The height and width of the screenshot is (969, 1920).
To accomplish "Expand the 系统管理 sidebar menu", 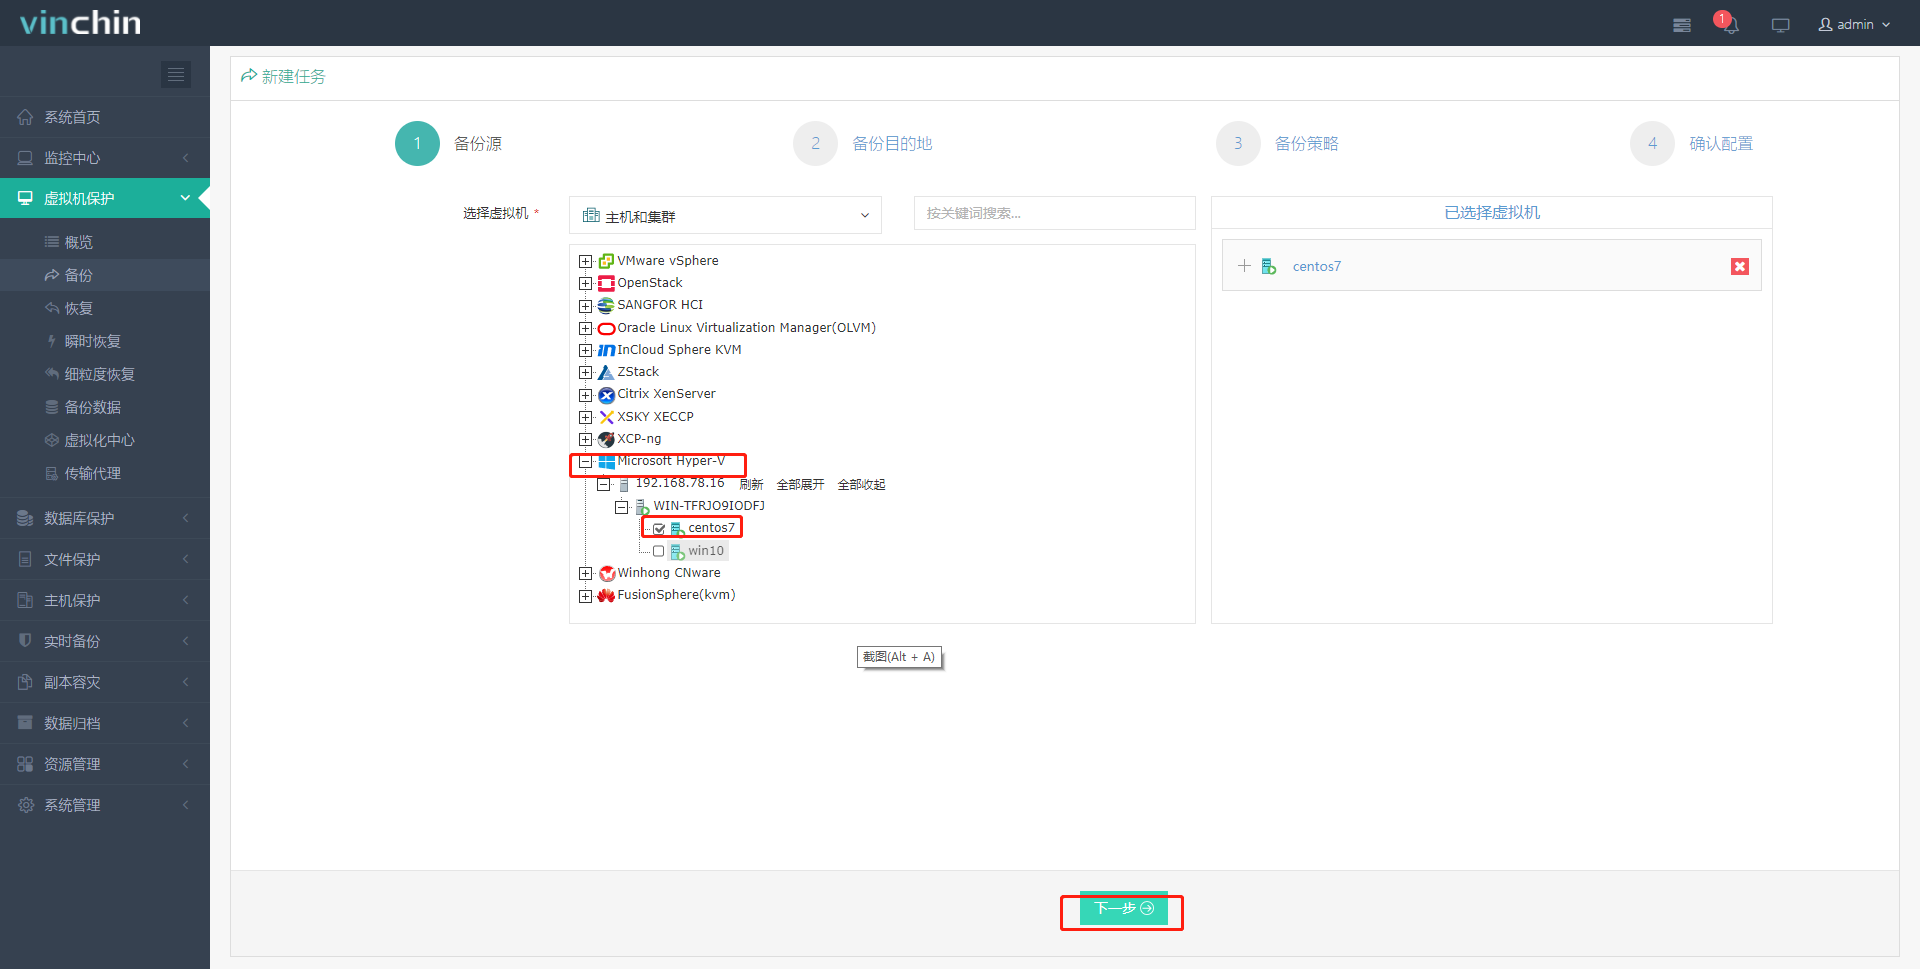I will pos(105,805).
